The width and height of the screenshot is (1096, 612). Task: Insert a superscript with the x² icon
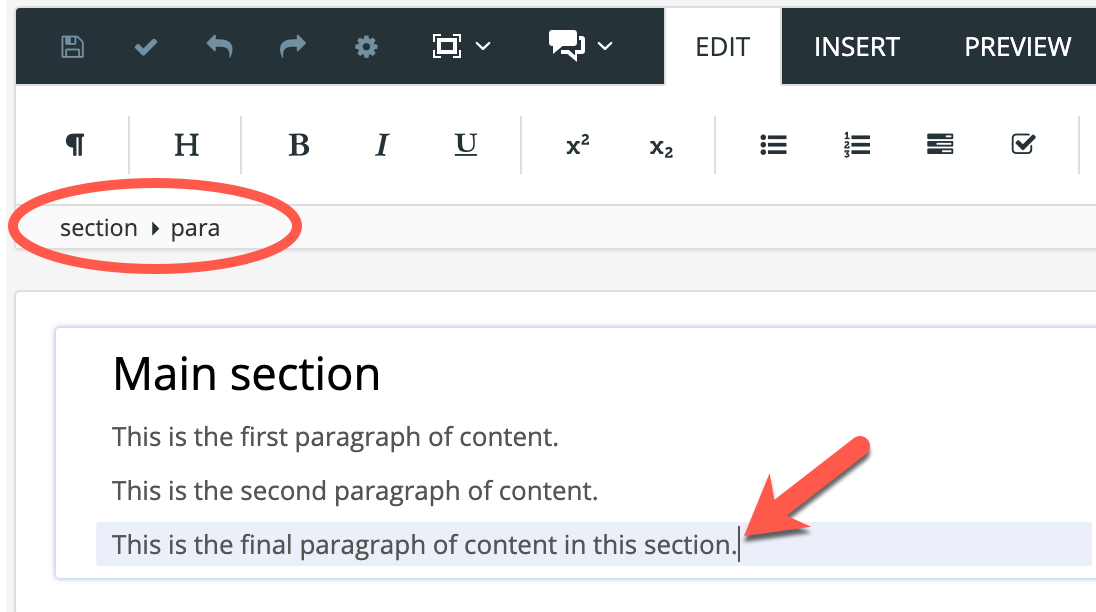click(x=576, y=145)
